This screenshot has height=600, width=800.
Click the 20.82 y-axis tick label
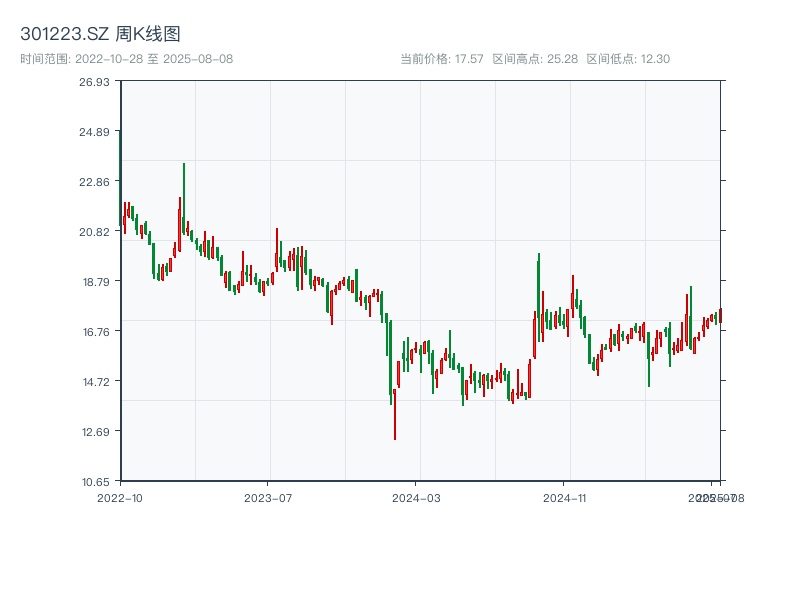(95, 232)
